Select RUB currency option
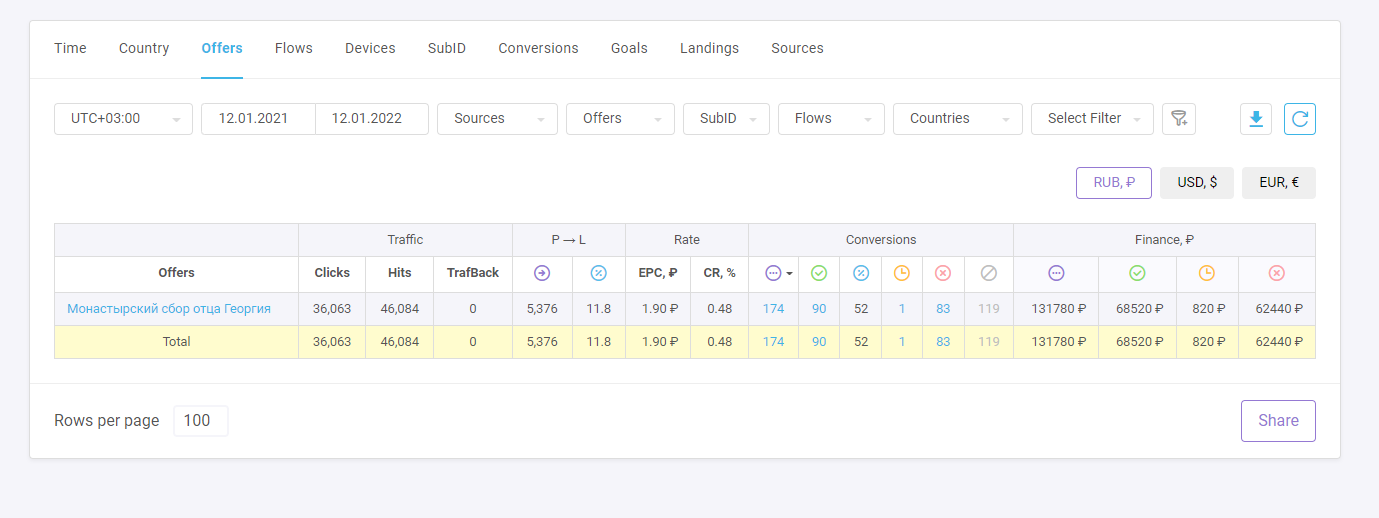Image resolution: width=1379 pixels, height=518 pixels. coord(1114,183)
